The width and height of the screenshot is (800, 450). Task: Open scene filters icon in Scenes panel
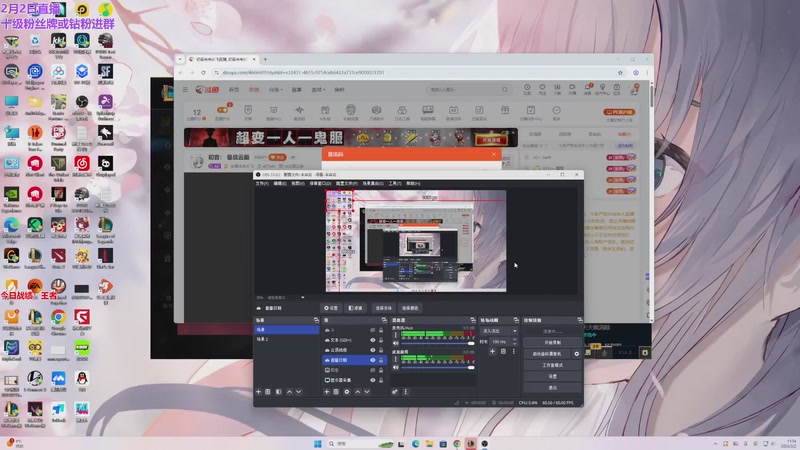279,392
